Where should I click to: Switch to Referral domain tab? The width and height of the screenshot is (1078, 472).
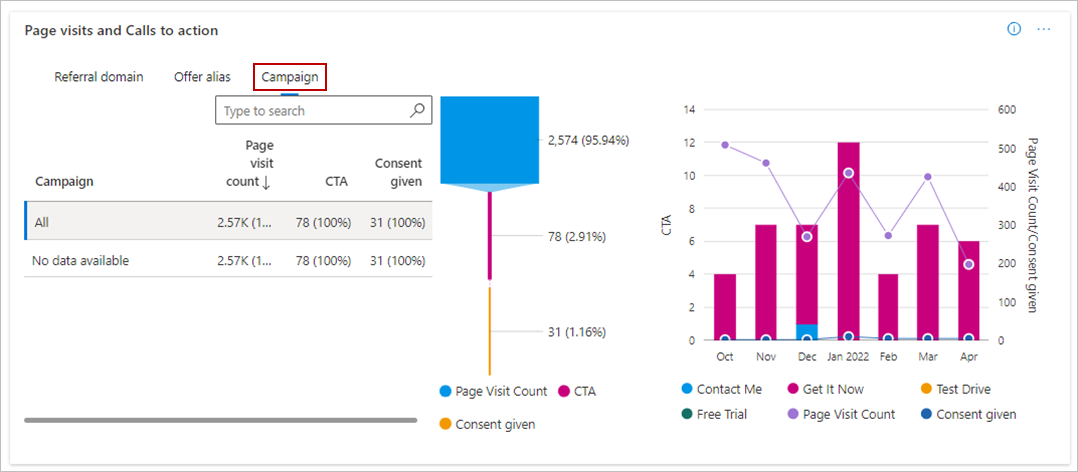(99, 77)
